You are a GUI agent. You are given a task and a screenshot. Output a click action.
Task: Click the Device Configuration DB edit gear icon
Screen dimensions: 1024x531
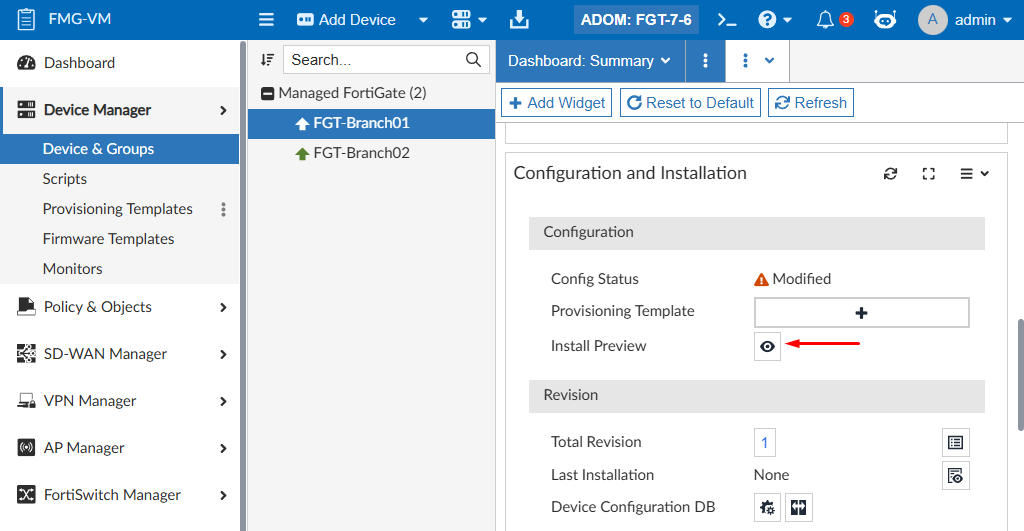pyautogui.click(x=767, y=507)
